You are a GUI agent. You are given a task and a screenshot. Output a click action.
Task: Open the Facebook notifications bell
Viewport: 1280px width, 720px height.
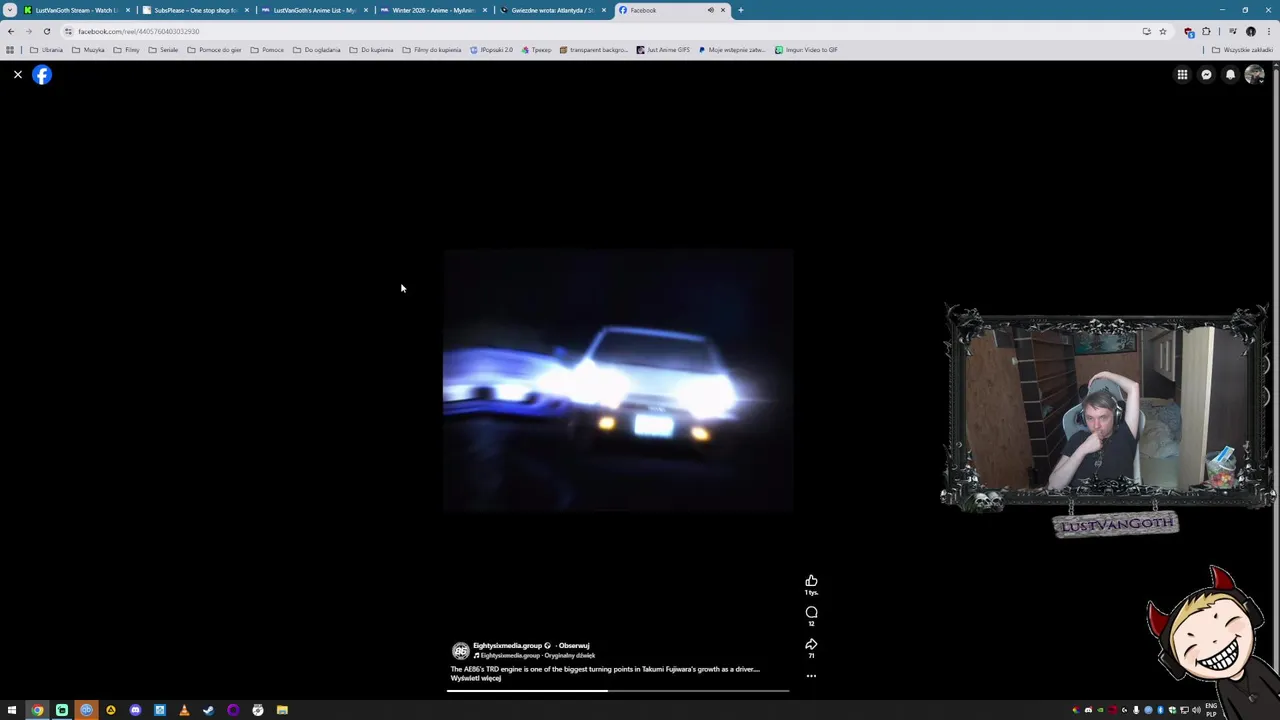pyautogui.click(x=1230, y=75)
